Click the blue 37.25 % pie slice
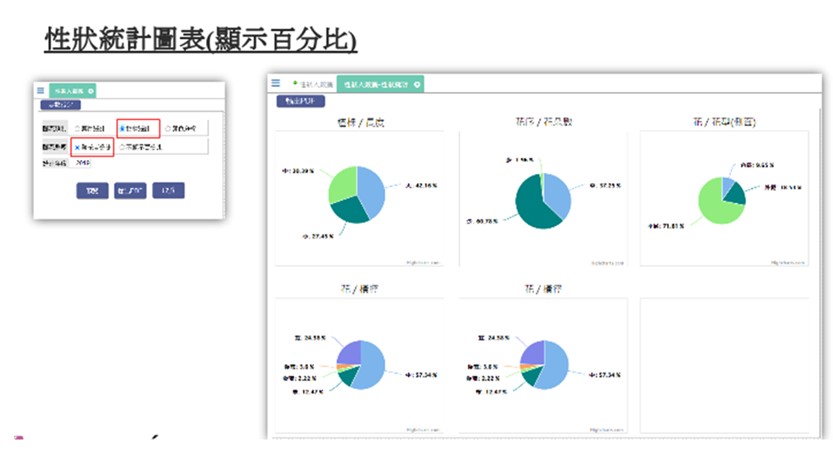Viewport: 833px width, 450px height. pyautogui.click(x=559, y=194)
